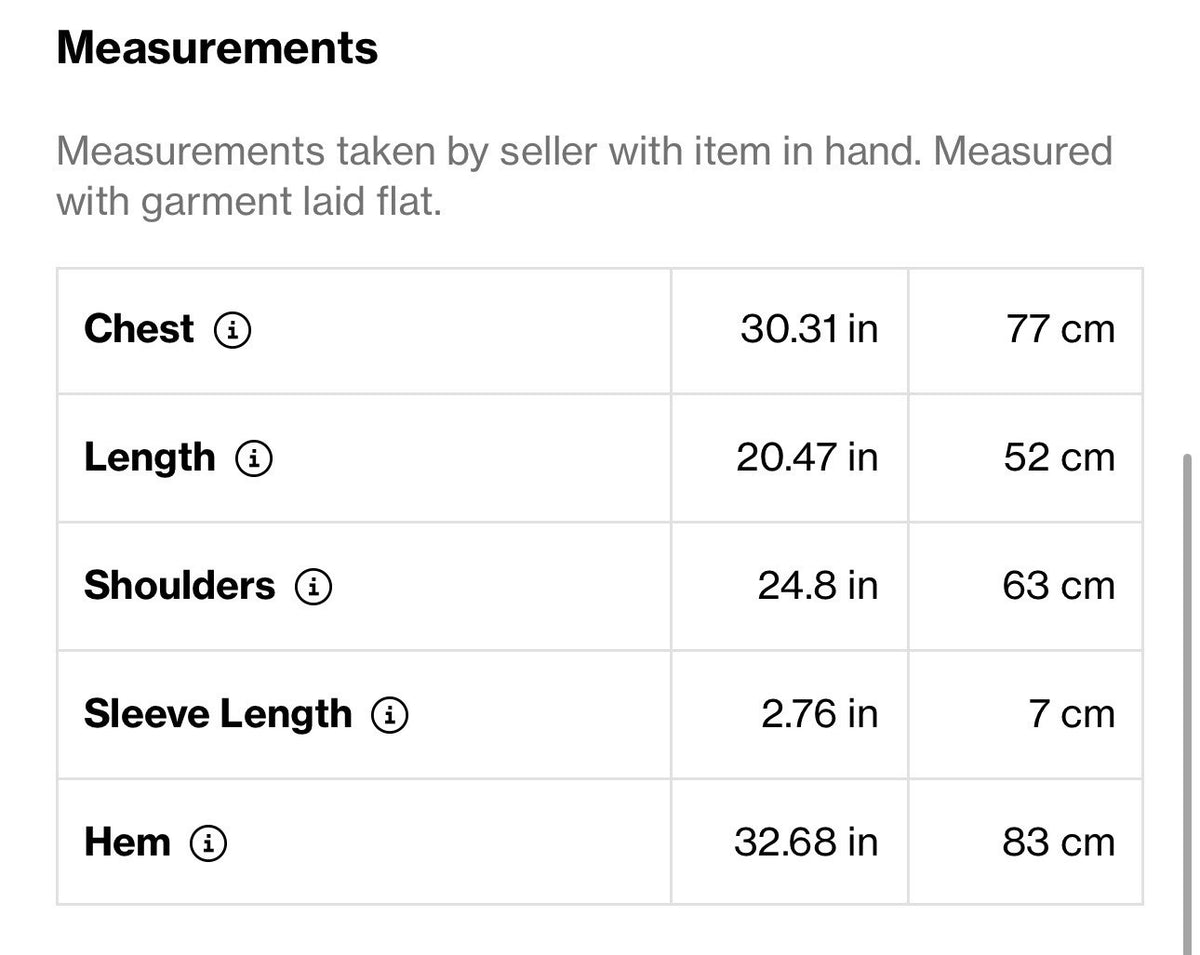Open the Hem measurement info icon

click(209, 843)
